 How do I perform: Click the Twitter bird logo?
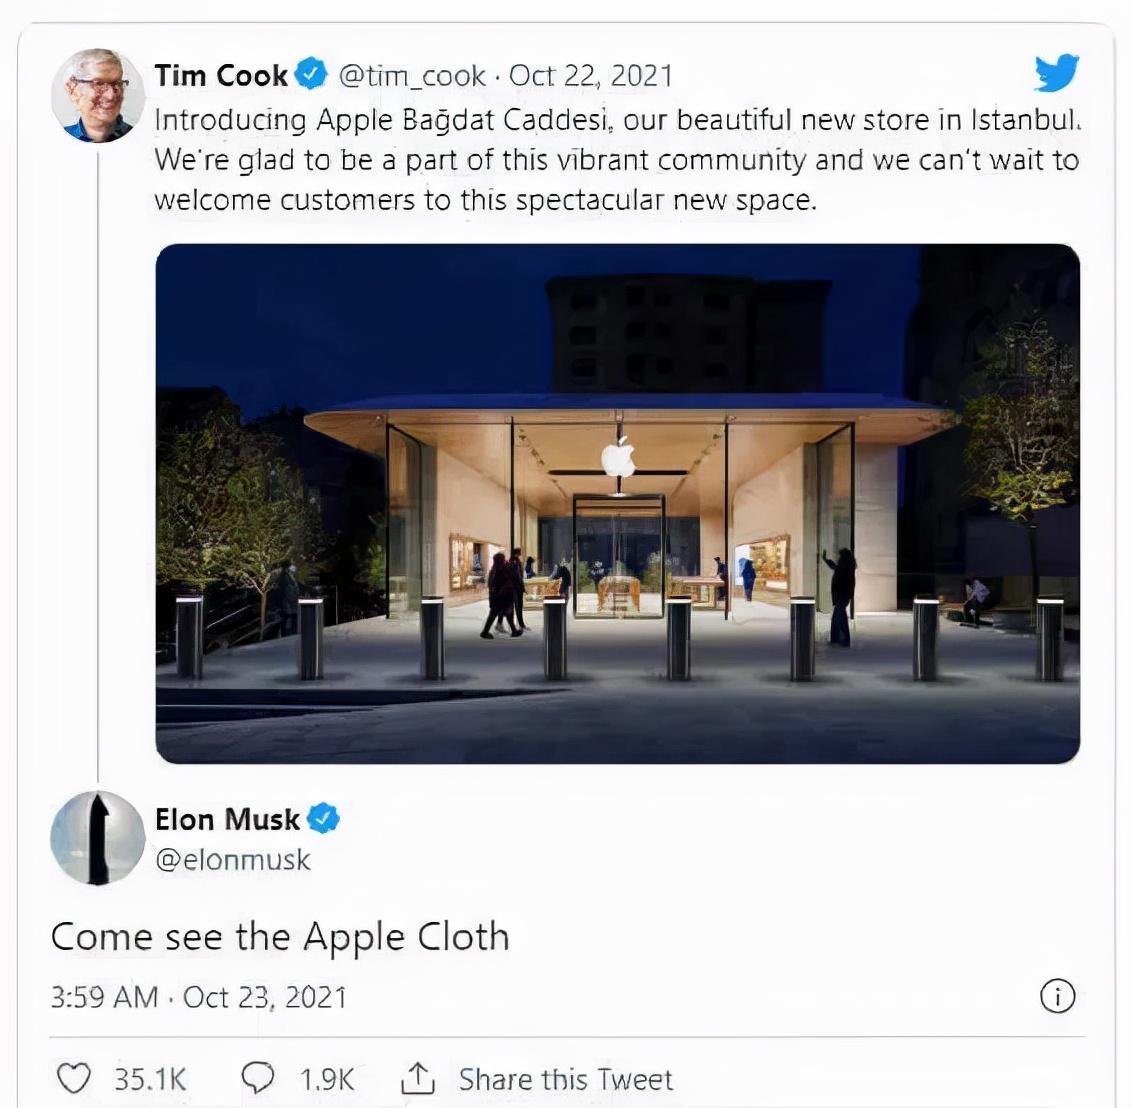coord(1056,73)
